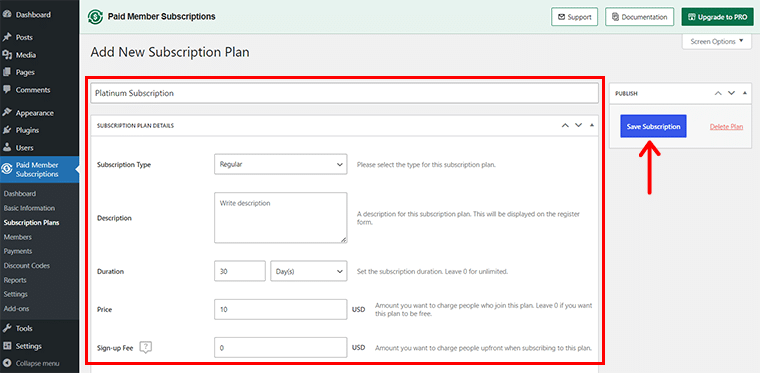Collapse the Publish panel
The image size is (760, 373).
744,93
